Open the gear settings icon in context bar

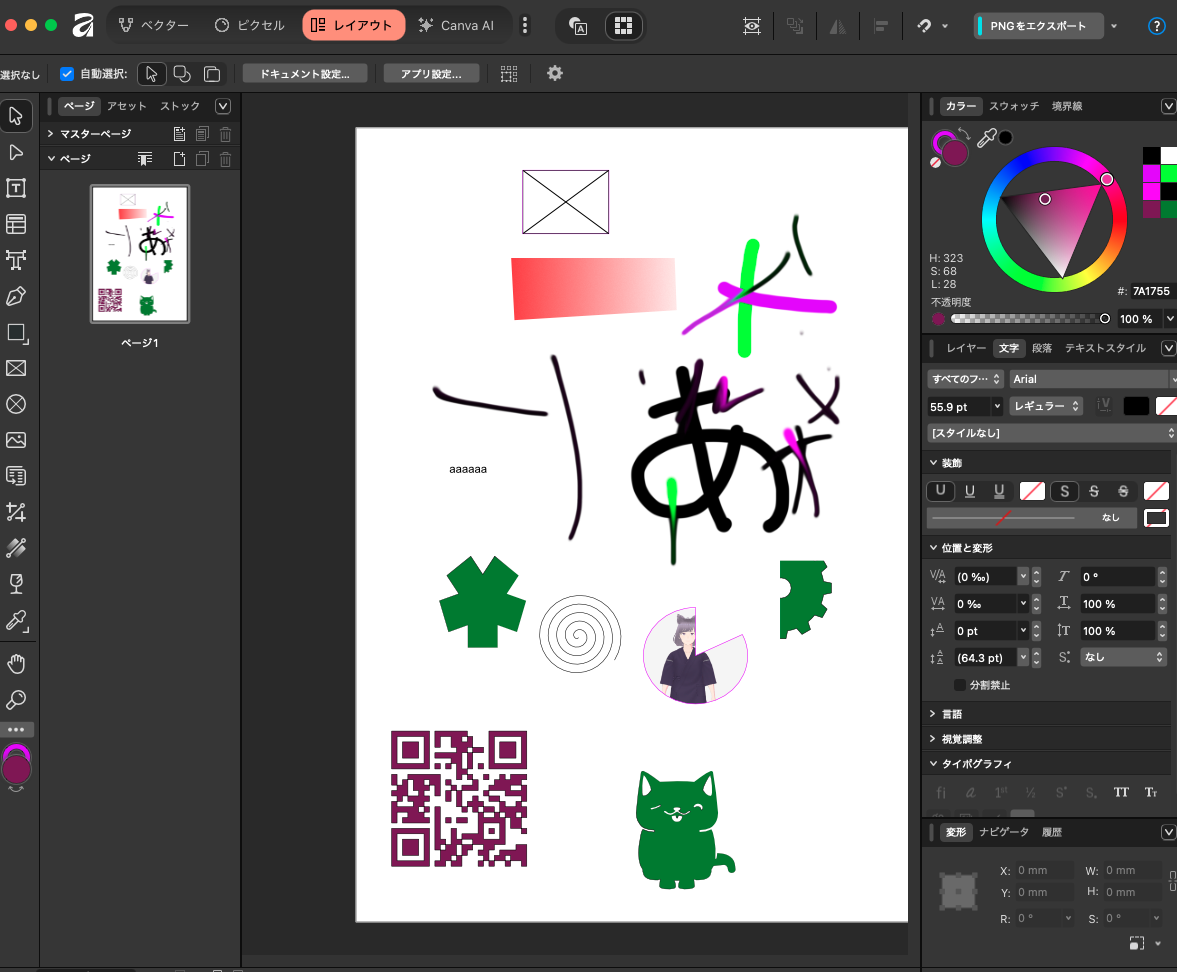[x=555, y=74]
